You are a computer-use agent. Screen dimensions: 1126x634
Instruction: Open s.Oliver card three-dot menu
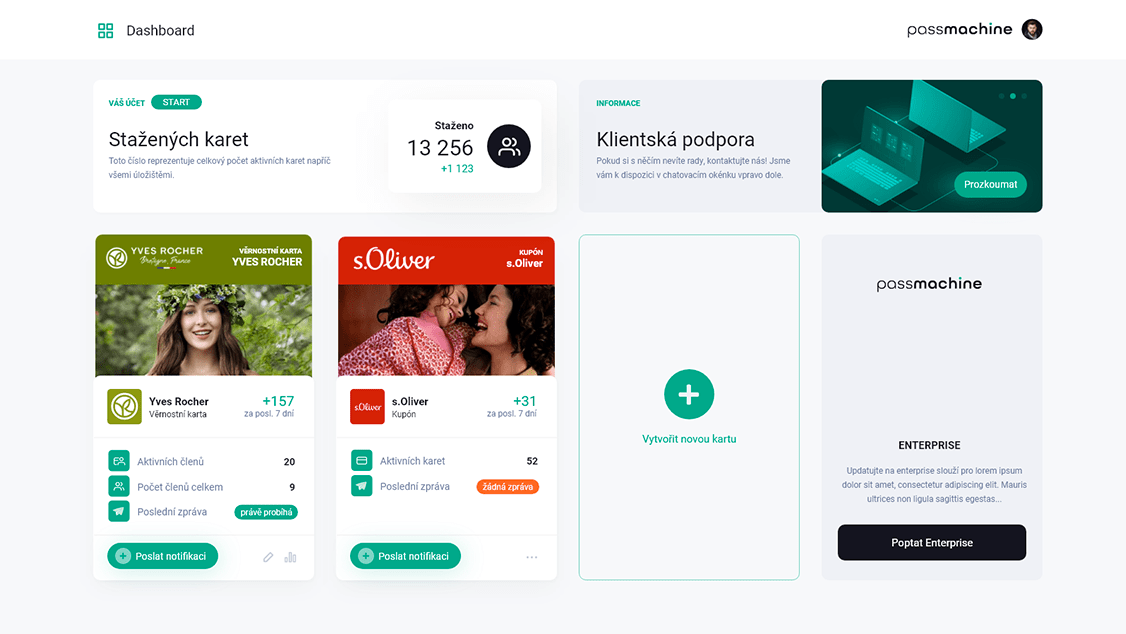pyautogui.click(x=531, y=557)
